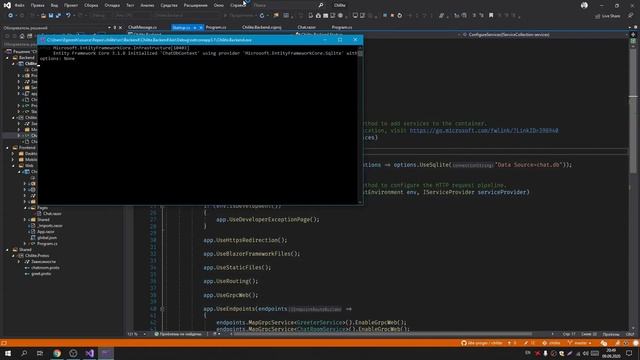Expand the Desktop folder in Frontend
Viewport: 640px width, 360px height.
pos(13,154)
